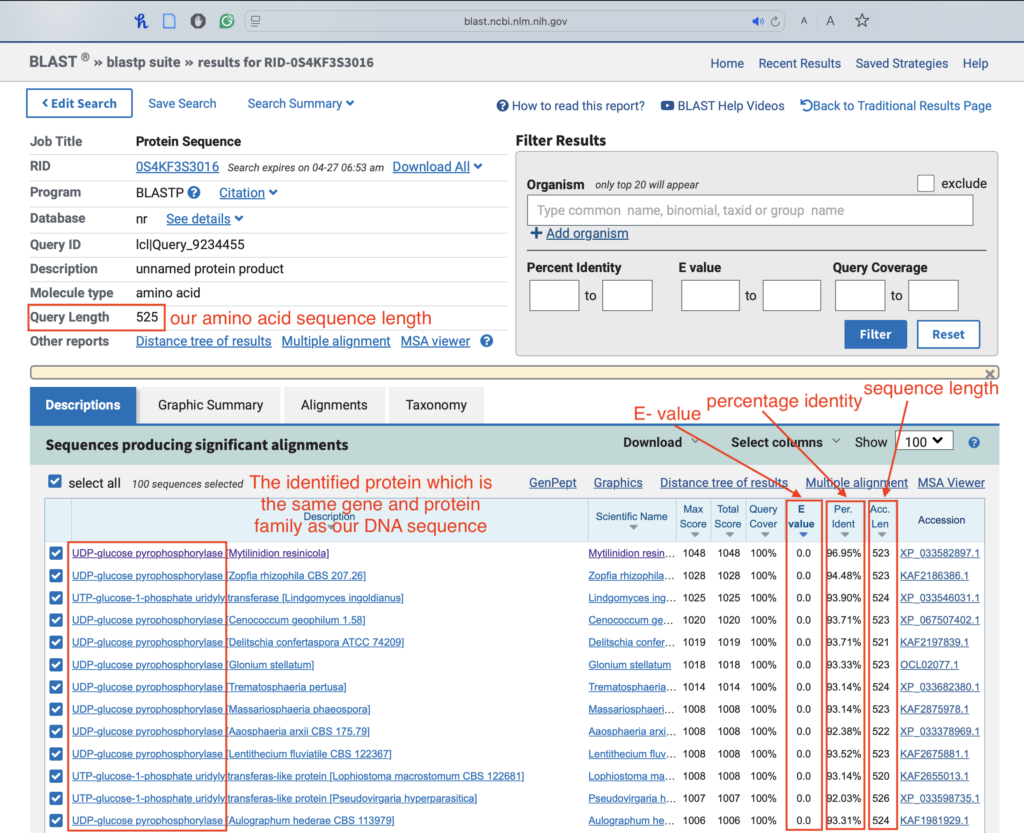Click the blue Filter button

[875, 334]
